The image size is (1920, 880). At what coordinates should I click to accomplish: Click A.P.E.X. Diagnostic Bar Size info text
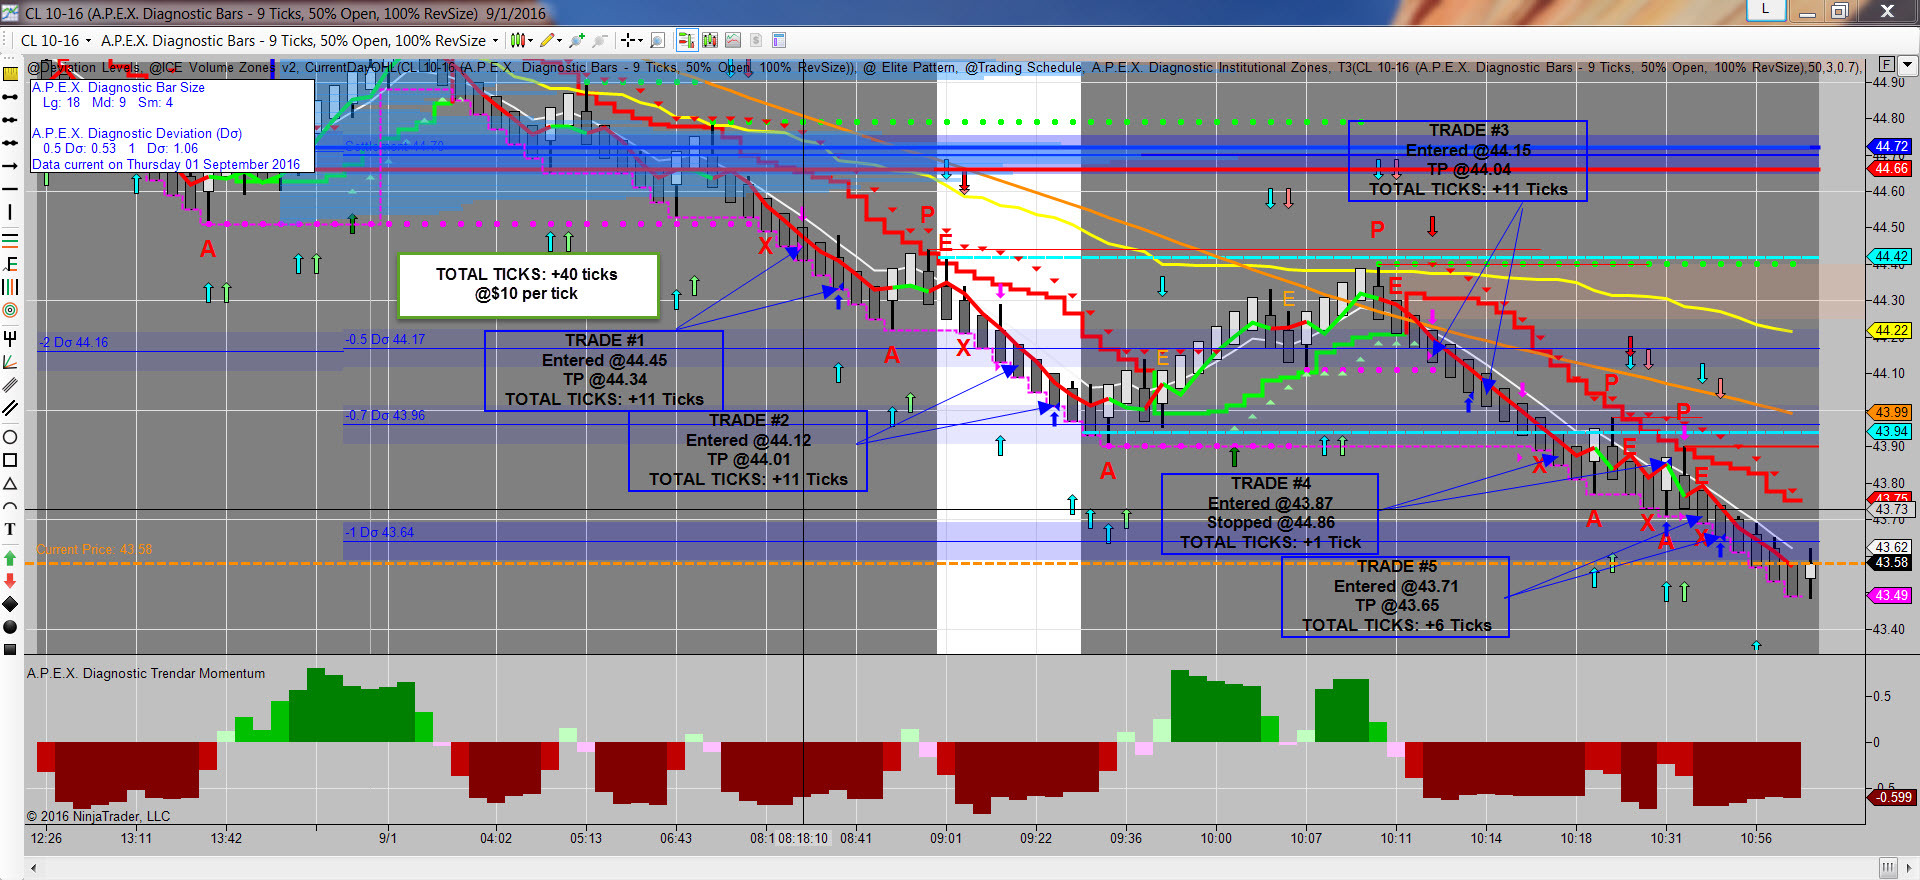118,88
